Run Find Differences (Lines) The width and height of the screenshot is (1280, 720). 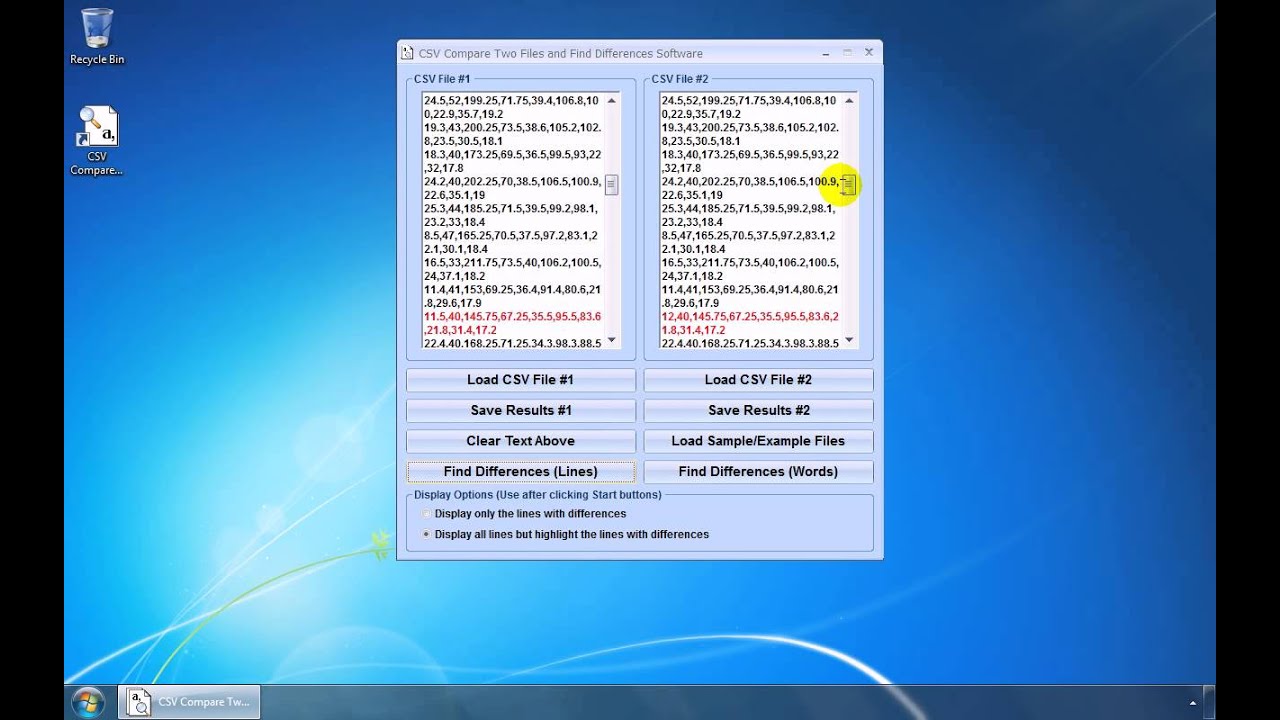(x=521, y=472)
